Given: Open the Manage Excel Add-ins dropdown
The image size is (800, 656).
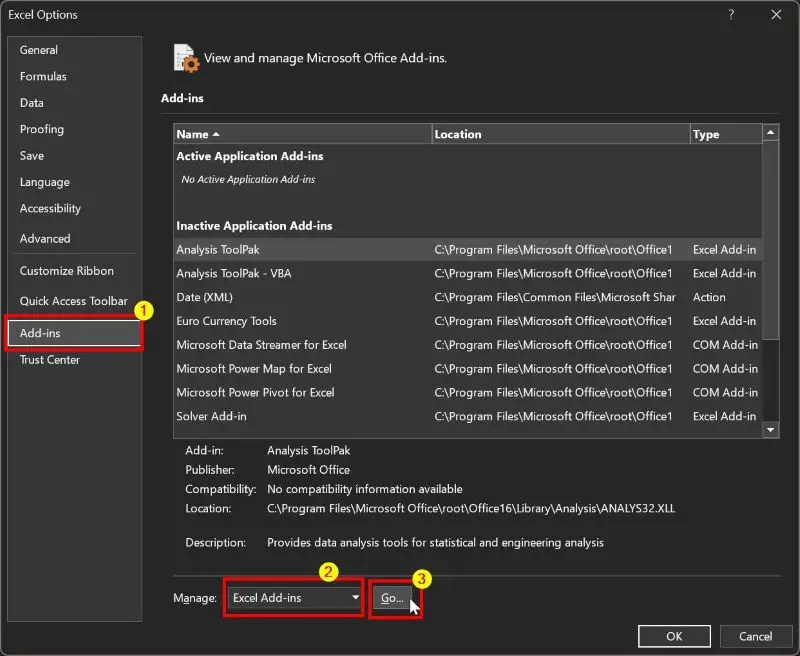Looking at the screenshot, I should pos(293,598).
